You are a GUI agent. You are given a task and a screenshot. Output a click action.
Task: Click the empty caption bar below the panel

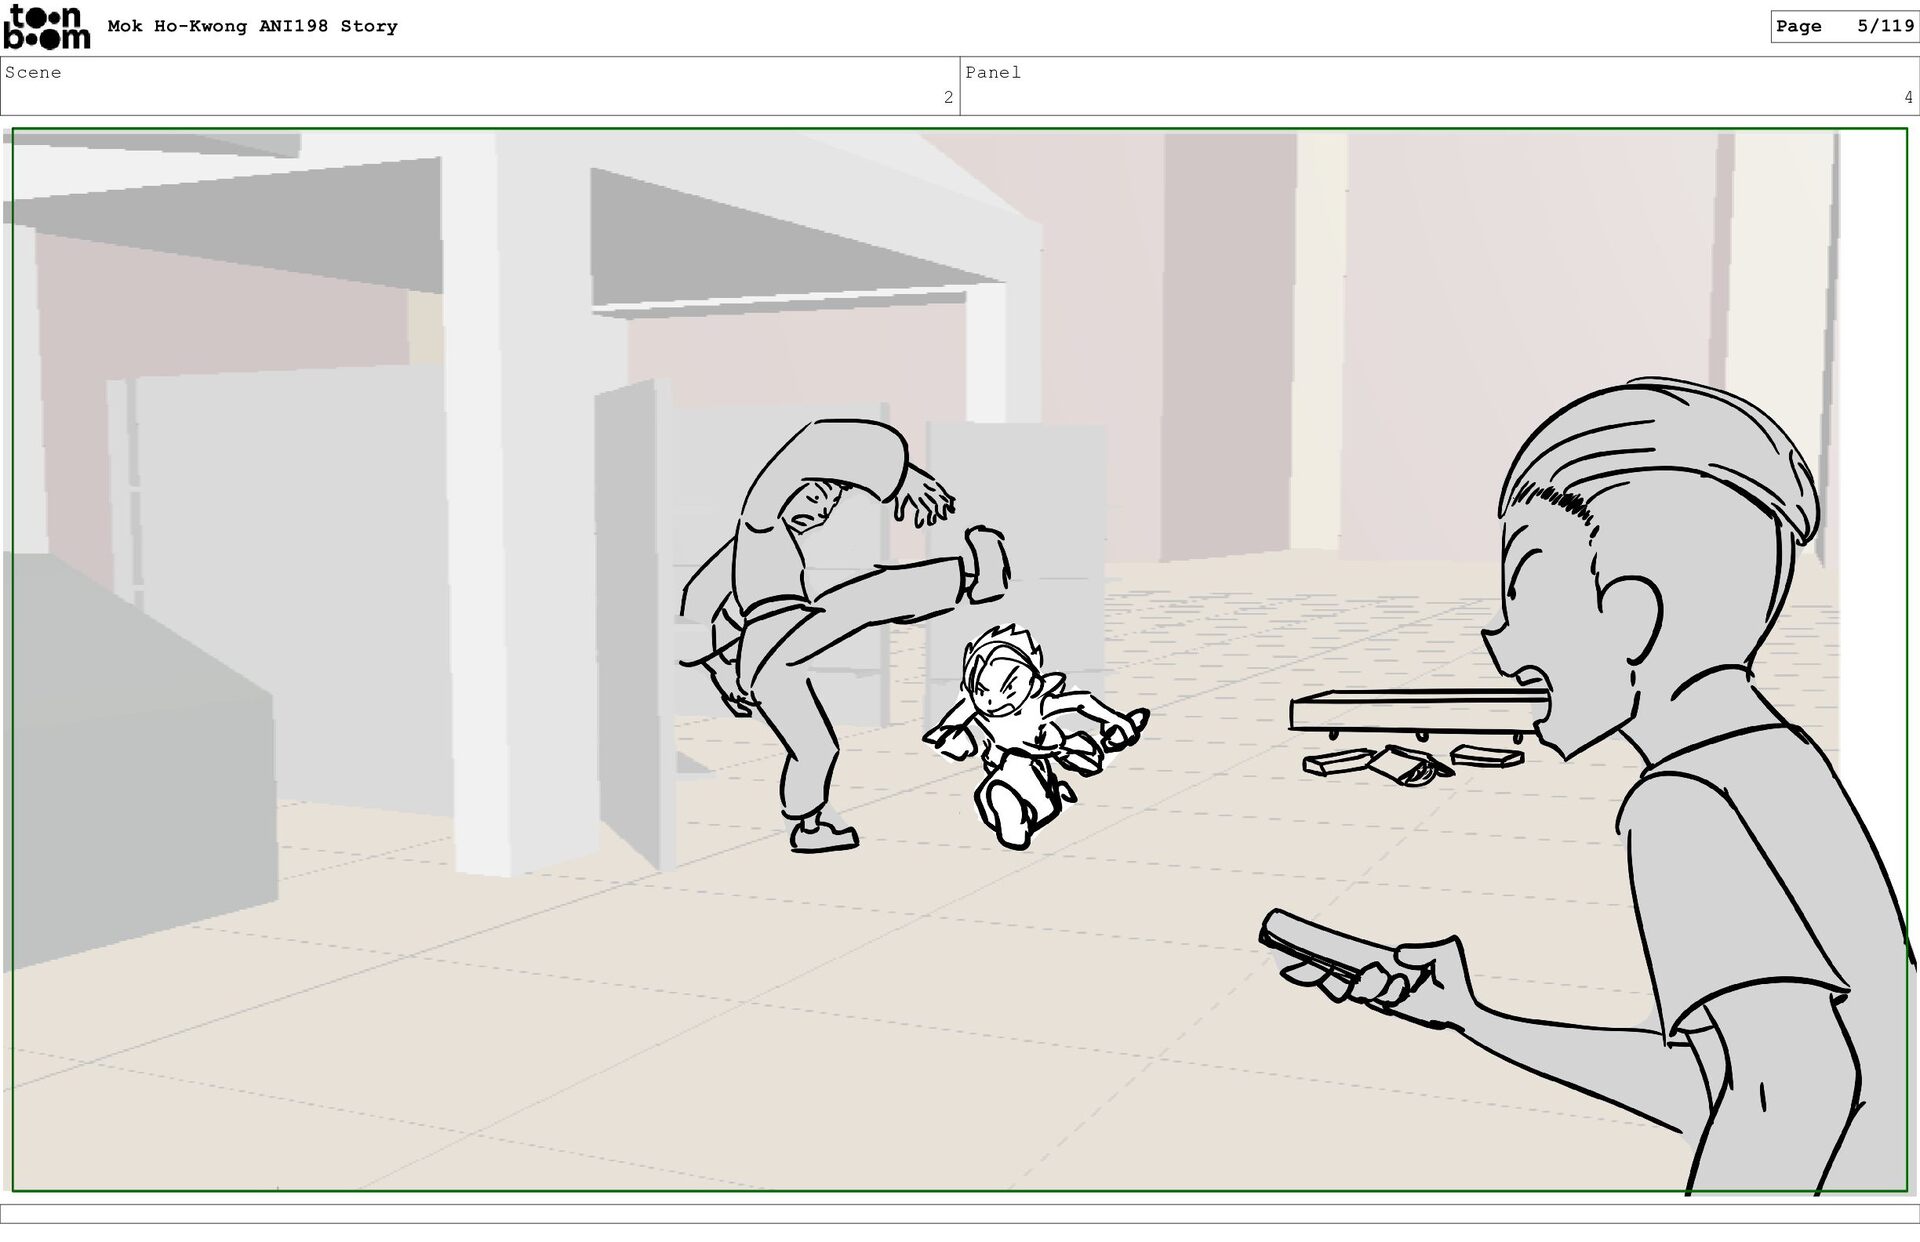[960, 1213]
